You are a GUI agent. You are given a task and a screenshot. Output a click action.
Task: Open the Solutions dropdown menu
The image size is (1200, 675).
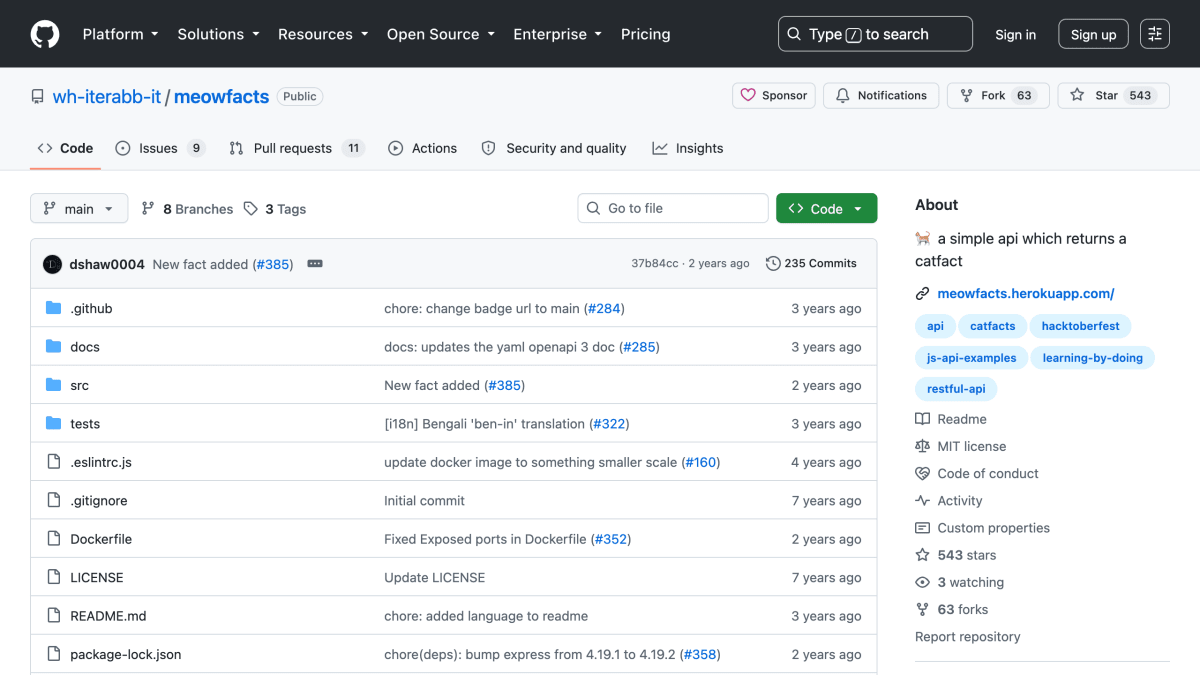point(218,34)
